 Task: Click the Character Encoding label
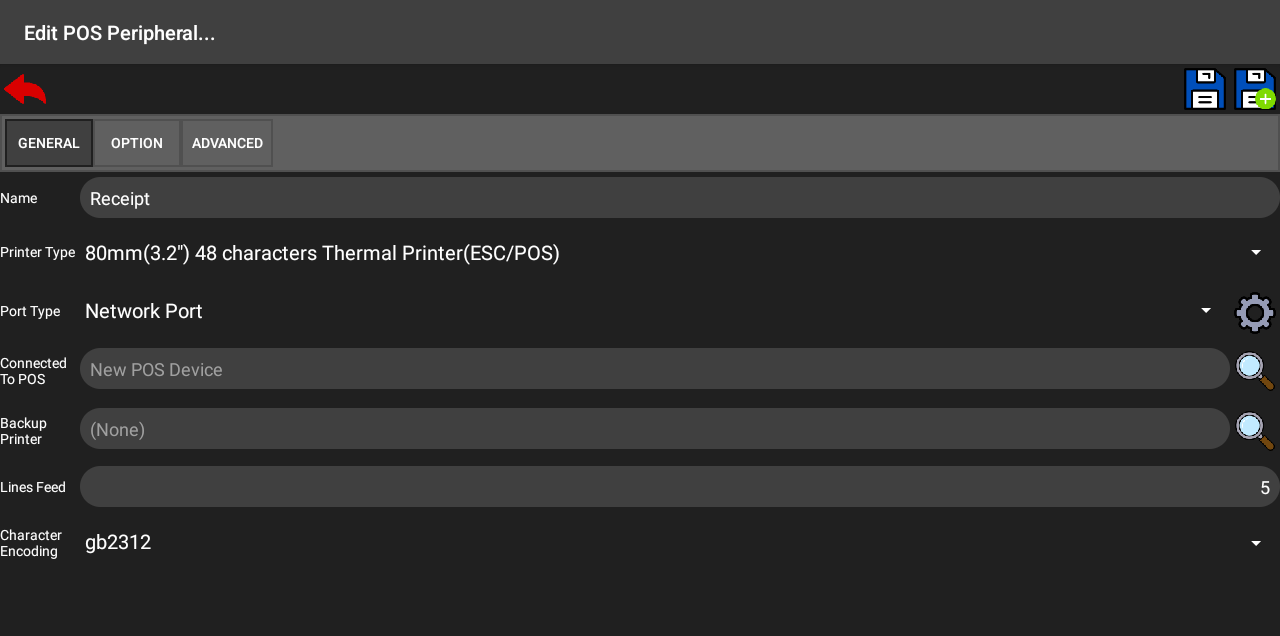31,543
